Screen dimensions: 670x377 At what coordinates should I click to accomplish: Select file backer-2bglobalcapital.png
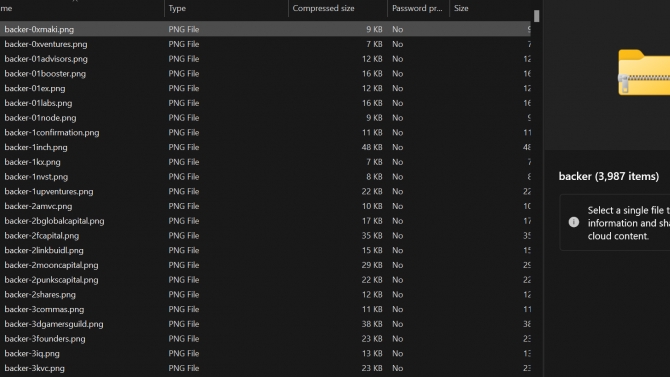coord(54,221)
